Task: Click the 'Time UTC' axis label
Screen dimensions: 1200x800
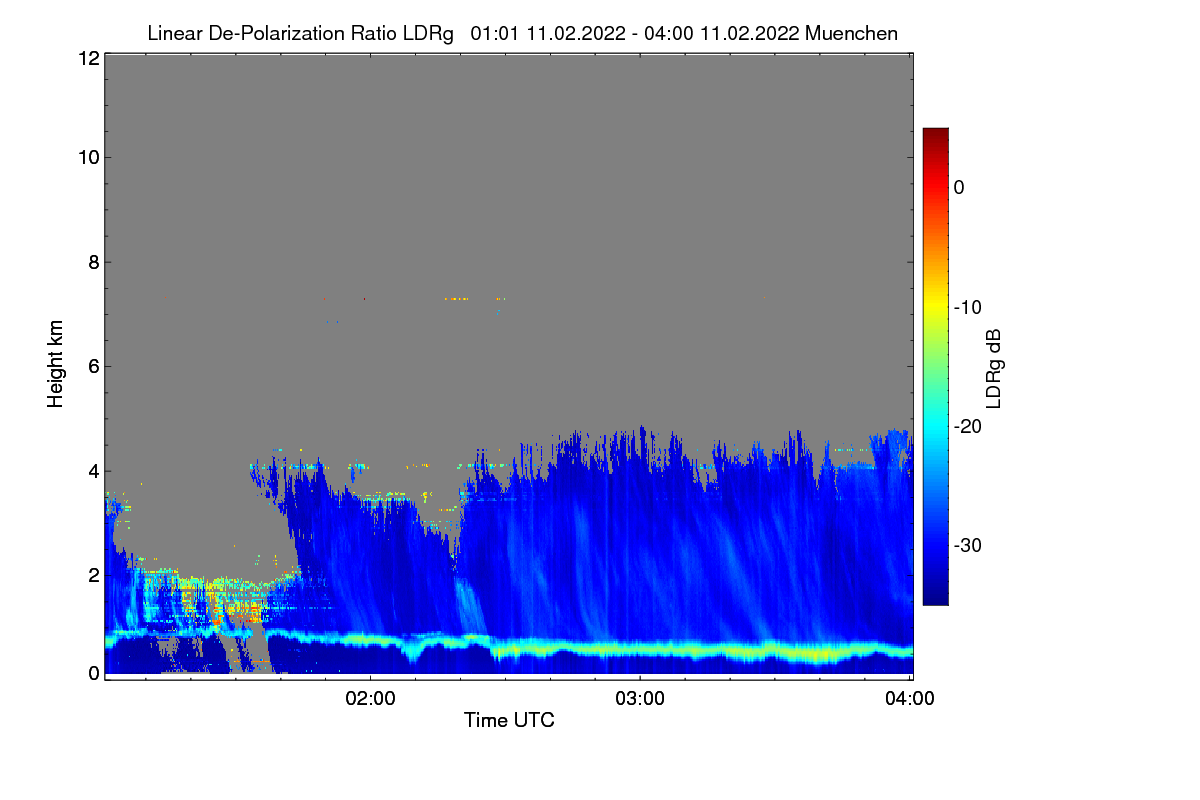Action: [509, 720]
